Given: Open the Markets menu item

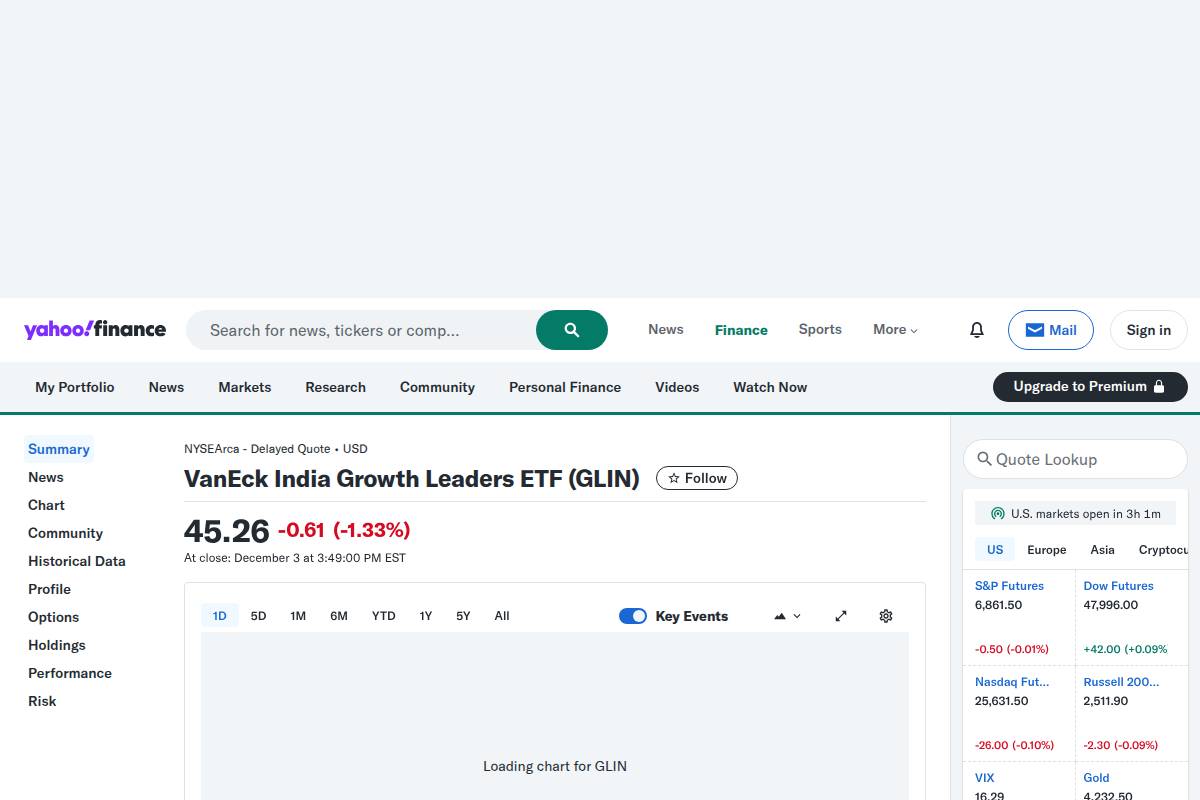Looking at the screenshot, I should click(244, 387).
